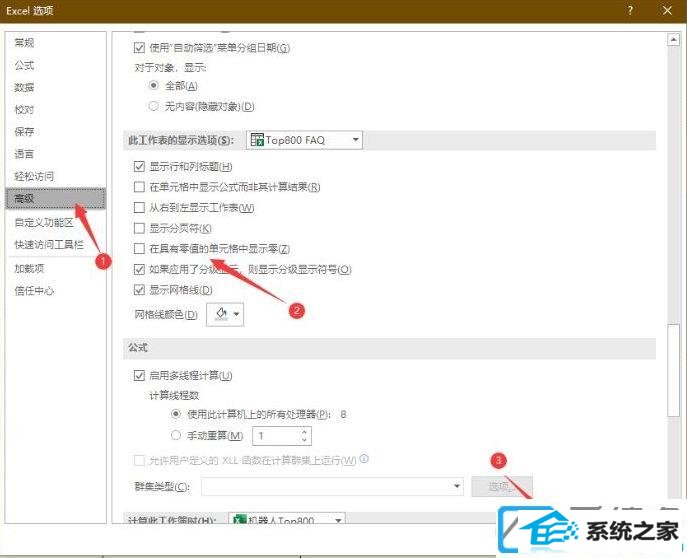Open the 网格线颜色 paint bucket picker
This screenshot has height=558, width=687.
coord(225,314)
